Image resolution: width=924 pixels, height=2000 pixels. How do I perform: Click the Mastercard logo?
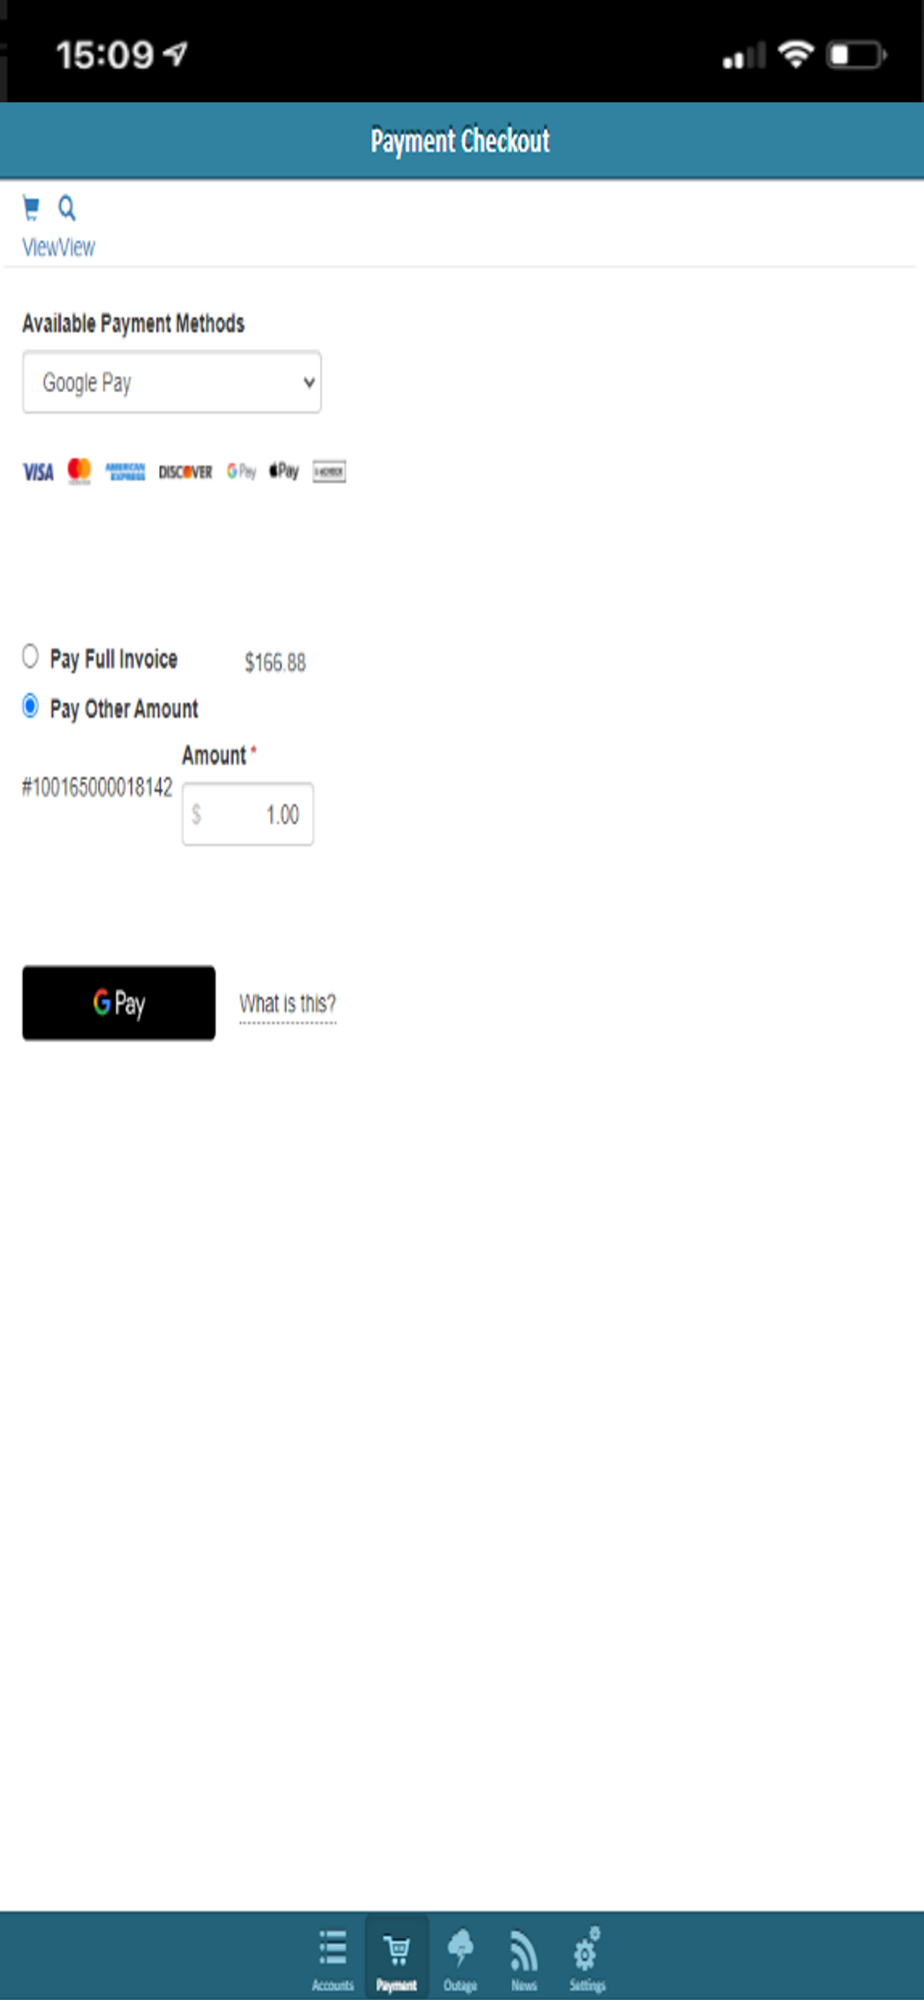[79, 471]
